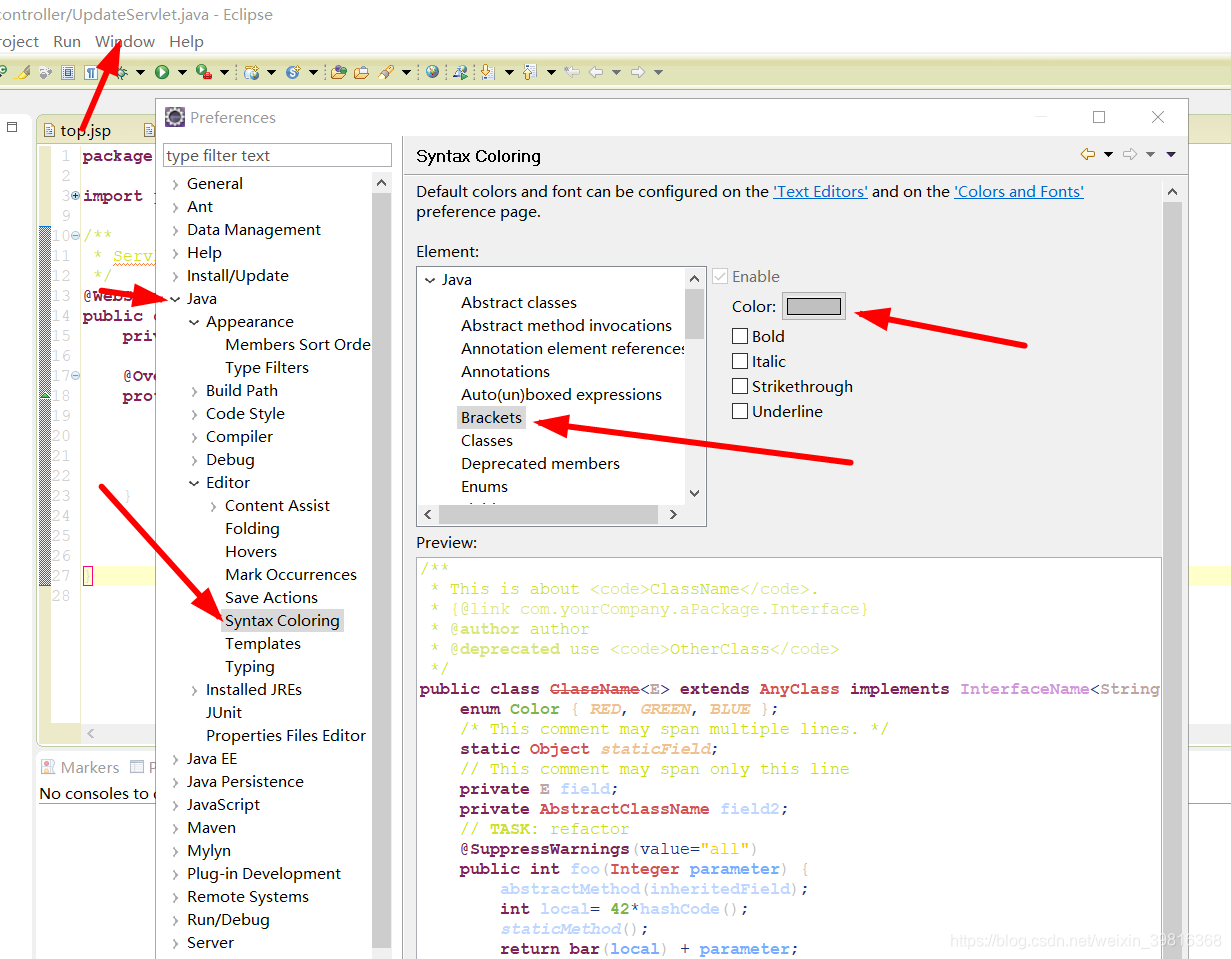Expand the Content Assist node
The width and height of the screenshot is (1231, 959).
pos(213,506)
